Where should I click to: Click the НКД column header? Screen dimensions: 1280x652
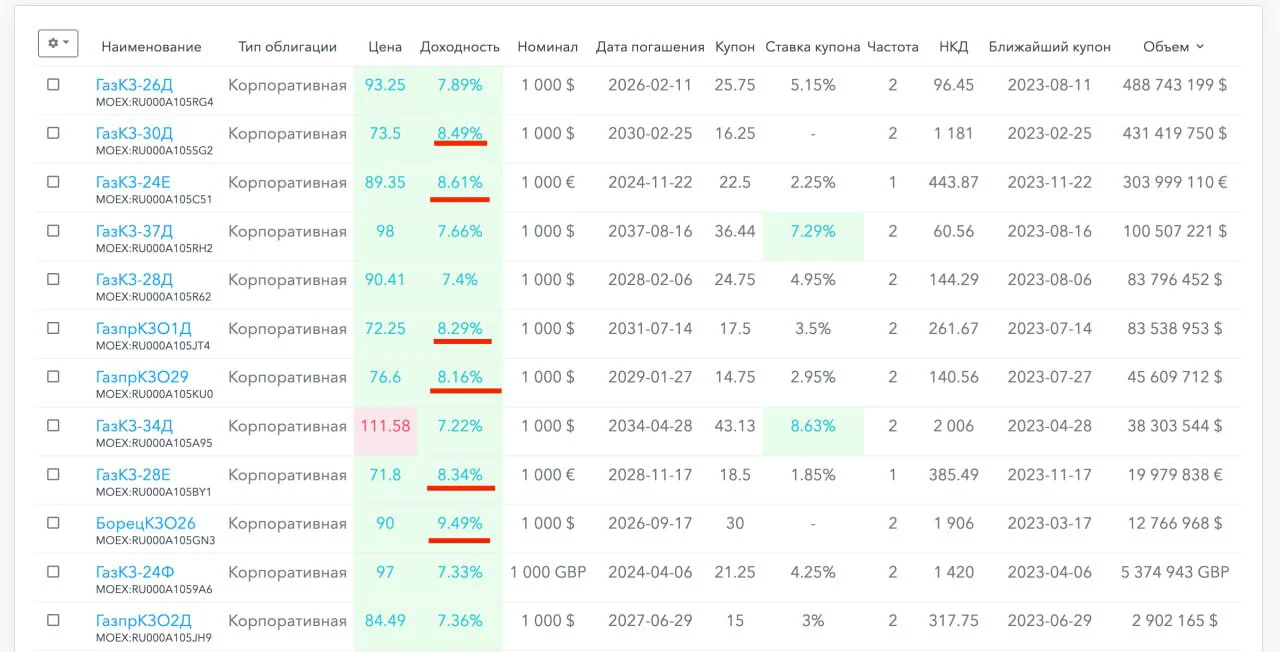pos(953,47)
